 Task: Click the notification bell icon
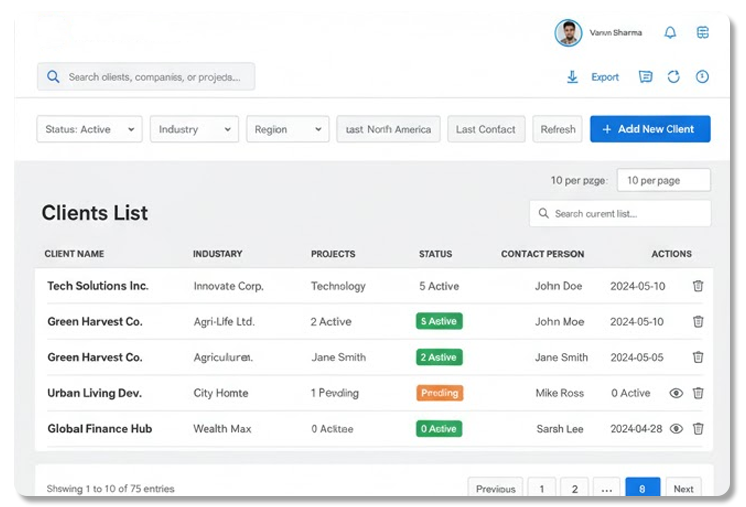click(x=670, y=33)
